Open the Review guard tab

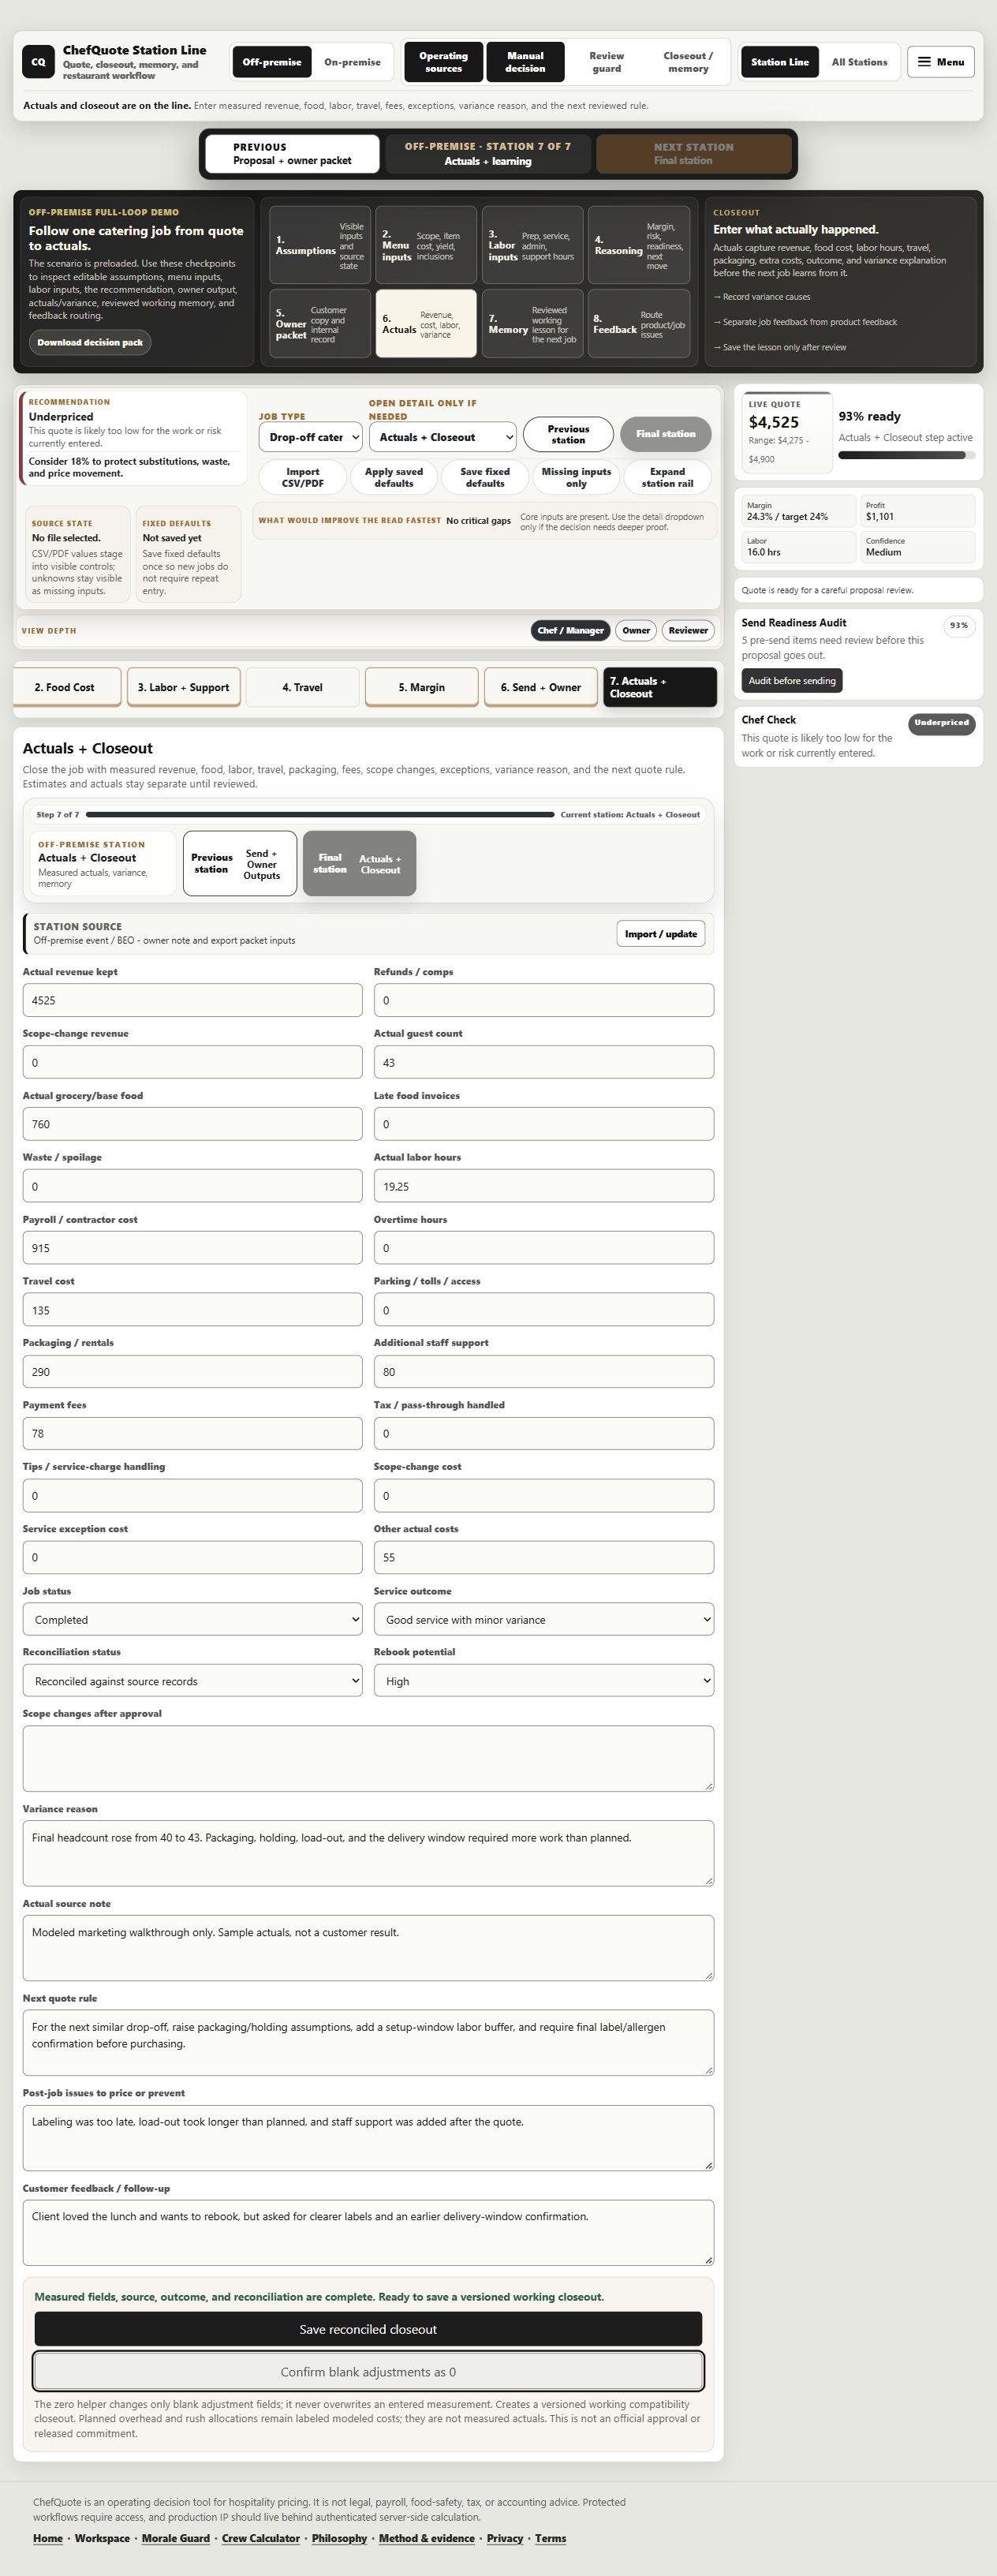tap(606, 62)
